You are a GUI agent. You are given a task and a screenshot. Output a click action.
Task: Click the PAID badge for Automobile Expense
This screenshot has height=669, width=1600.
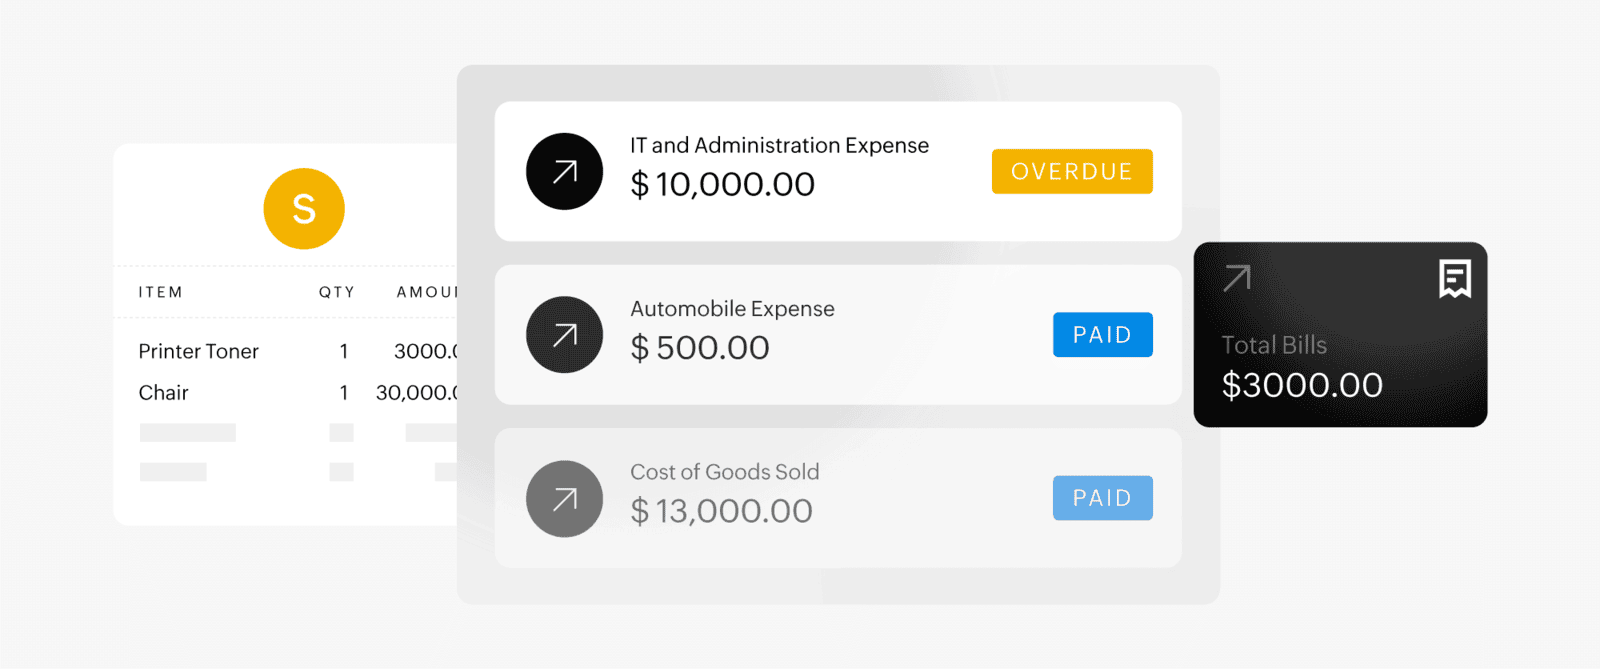(1102, 335)
